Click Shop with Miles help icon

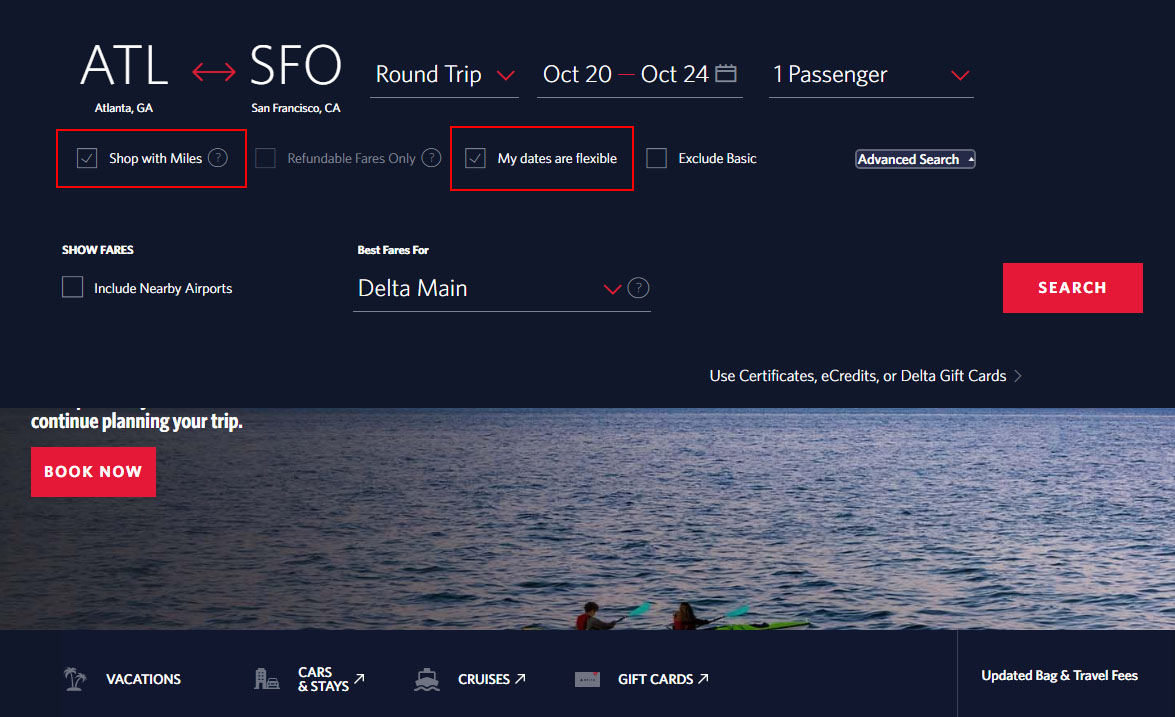click(218, 158)
